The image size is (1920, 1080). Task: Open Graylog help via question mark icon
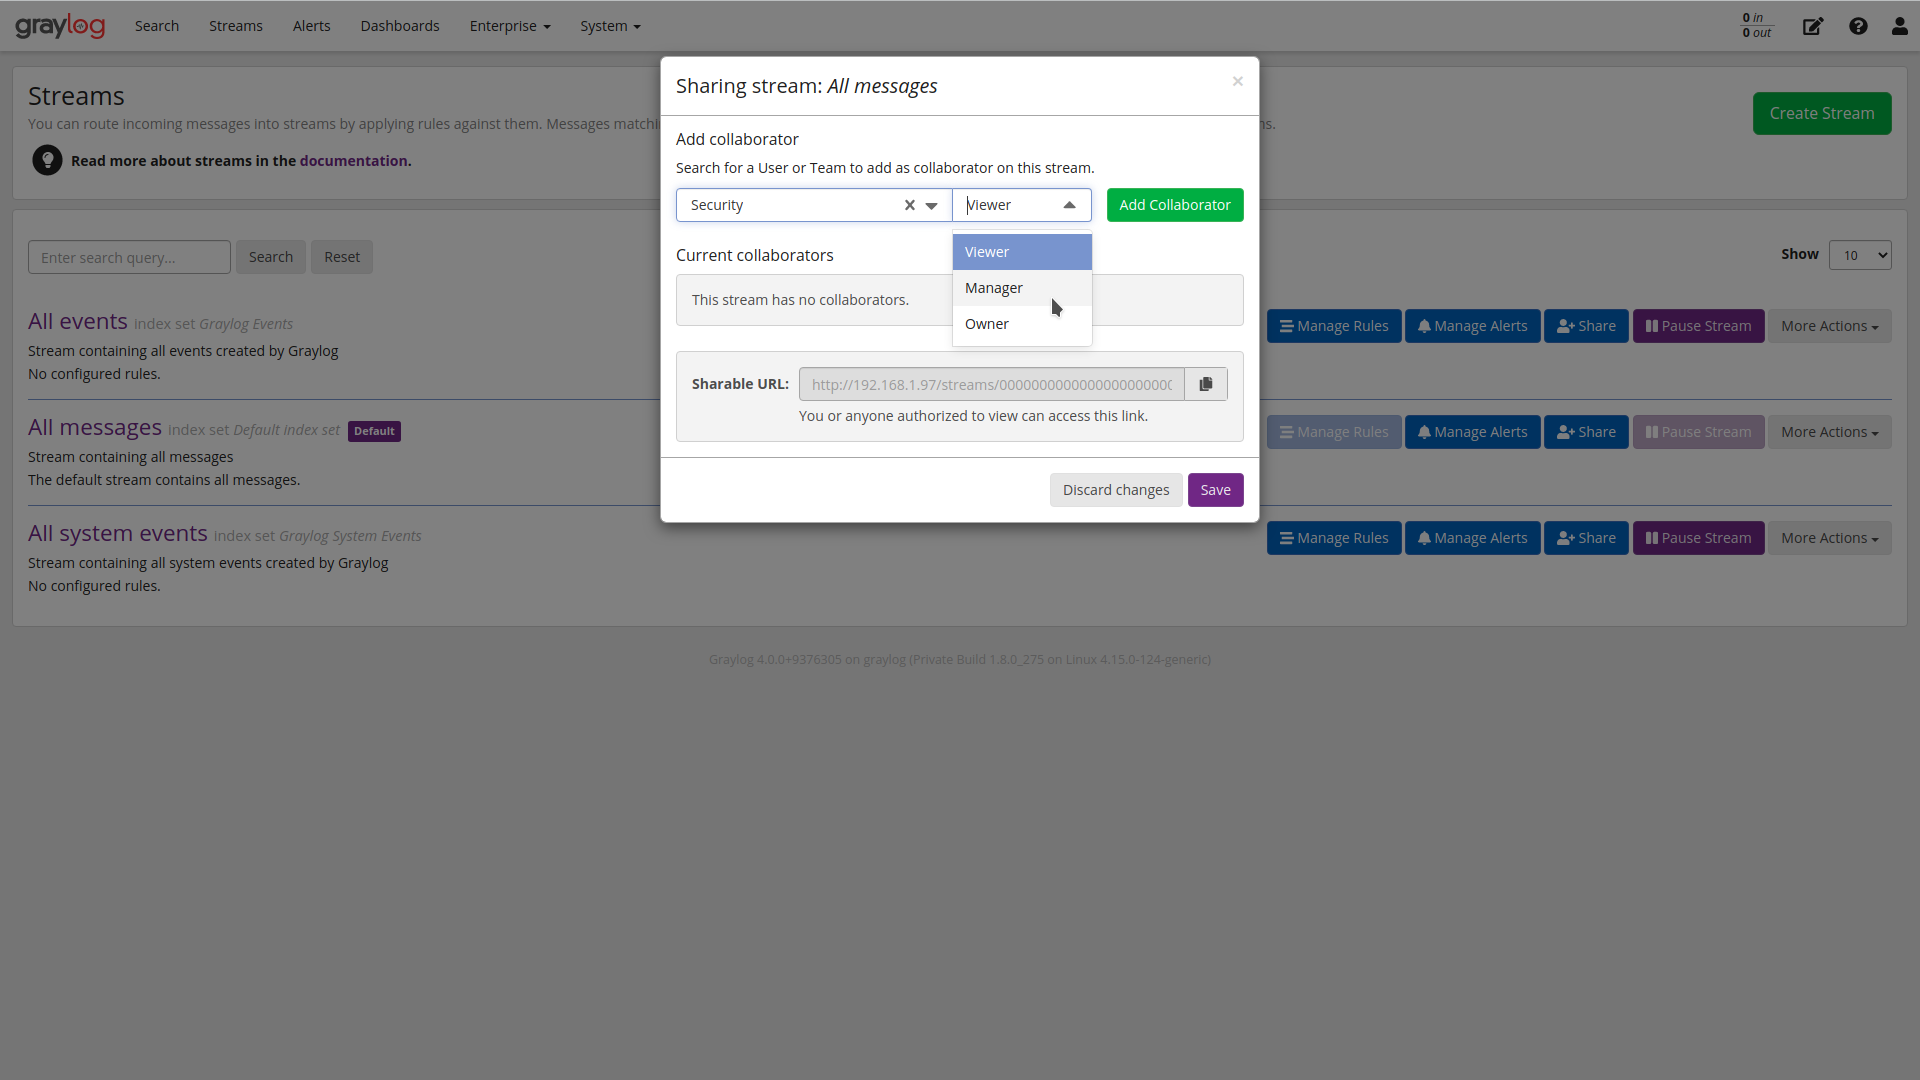(x=1858, y=26)
